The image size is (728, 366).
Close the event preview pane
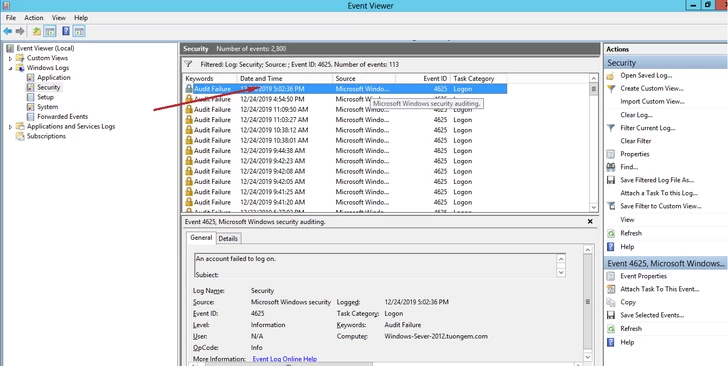[x=590, y=222]
